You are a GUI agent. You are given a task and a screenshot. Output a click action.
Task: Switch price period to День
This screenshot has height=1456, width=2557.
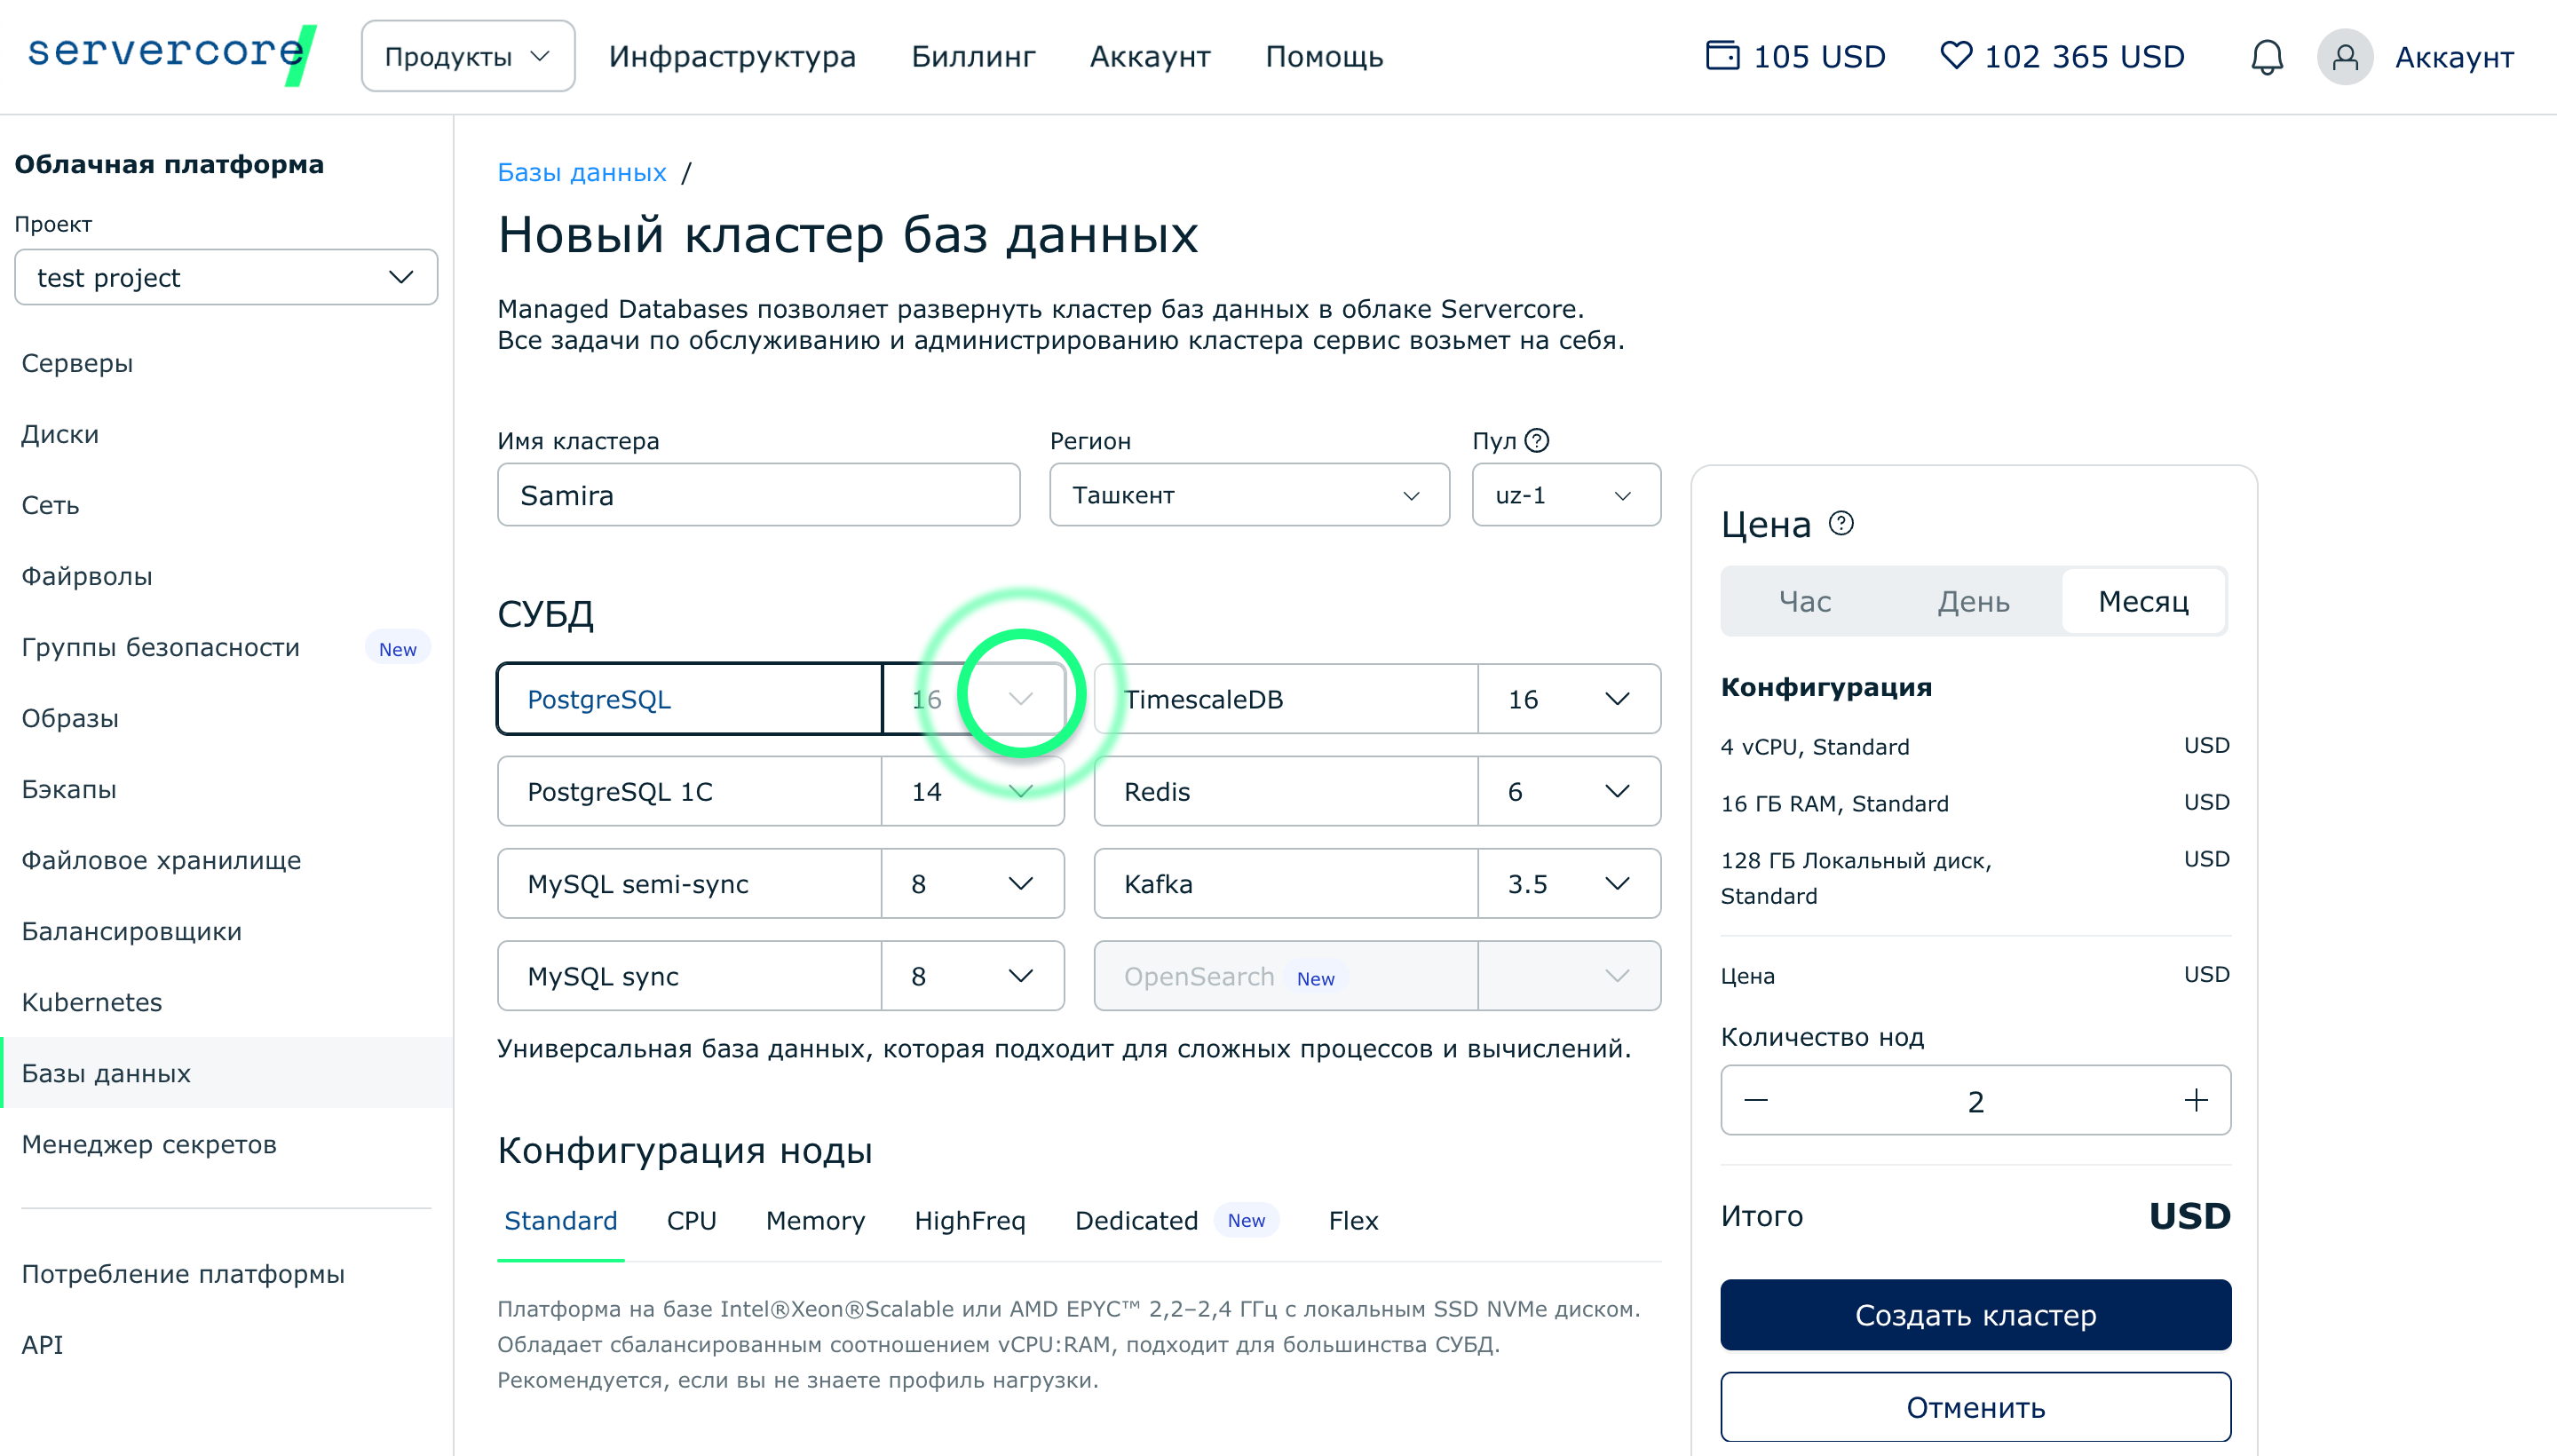pos(1973,601)
